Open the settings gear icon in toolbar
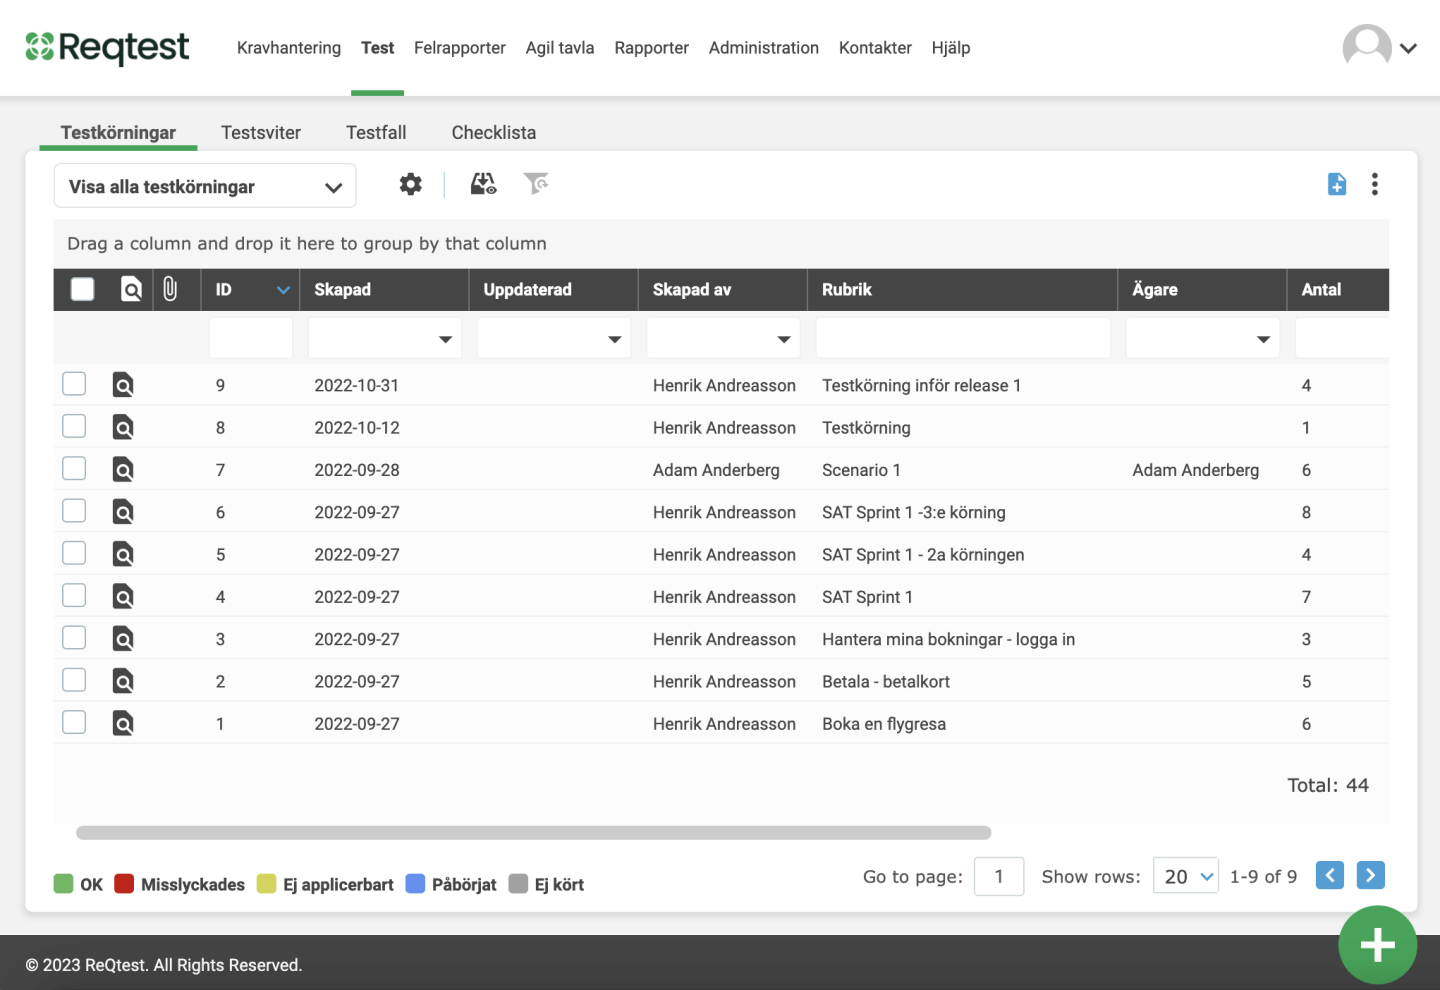The height and width of the screenshot is (990, 1440). (x=410, y=184)
